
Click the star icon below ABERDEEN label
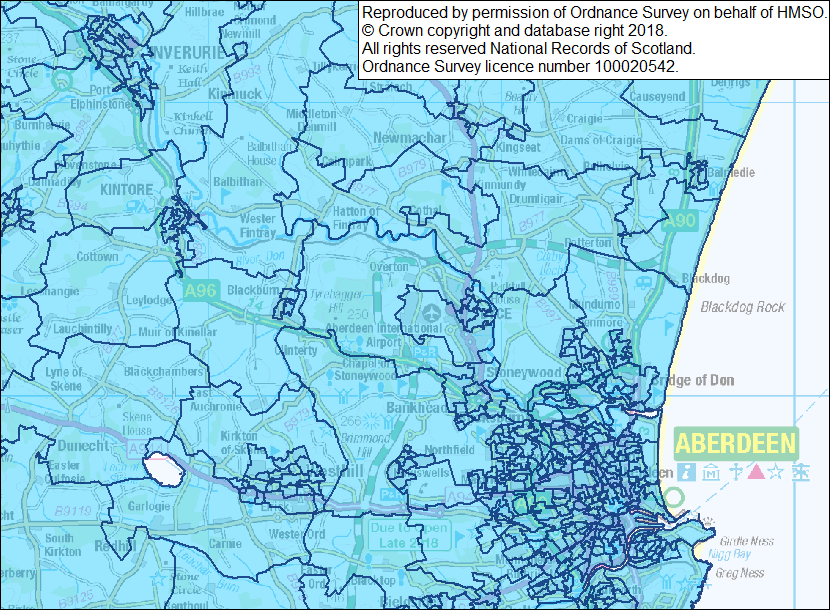click(x=778, y=471)
